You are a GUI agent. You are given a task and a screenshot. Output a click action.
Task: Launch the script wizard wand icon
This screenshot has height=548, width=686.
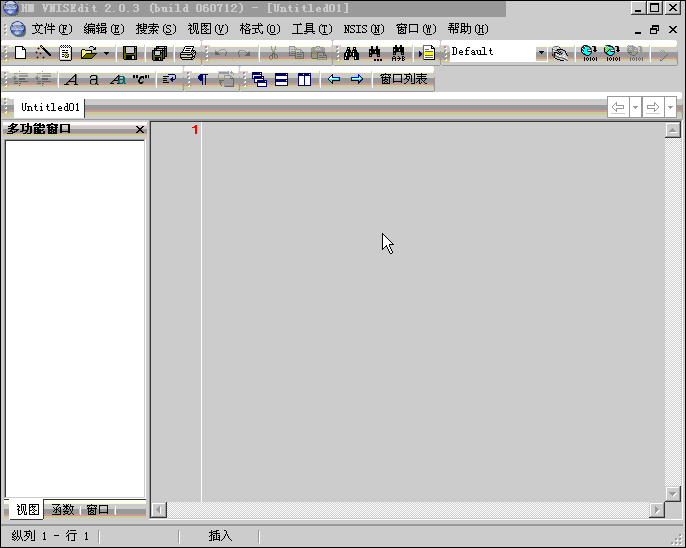tap(43, 53)
